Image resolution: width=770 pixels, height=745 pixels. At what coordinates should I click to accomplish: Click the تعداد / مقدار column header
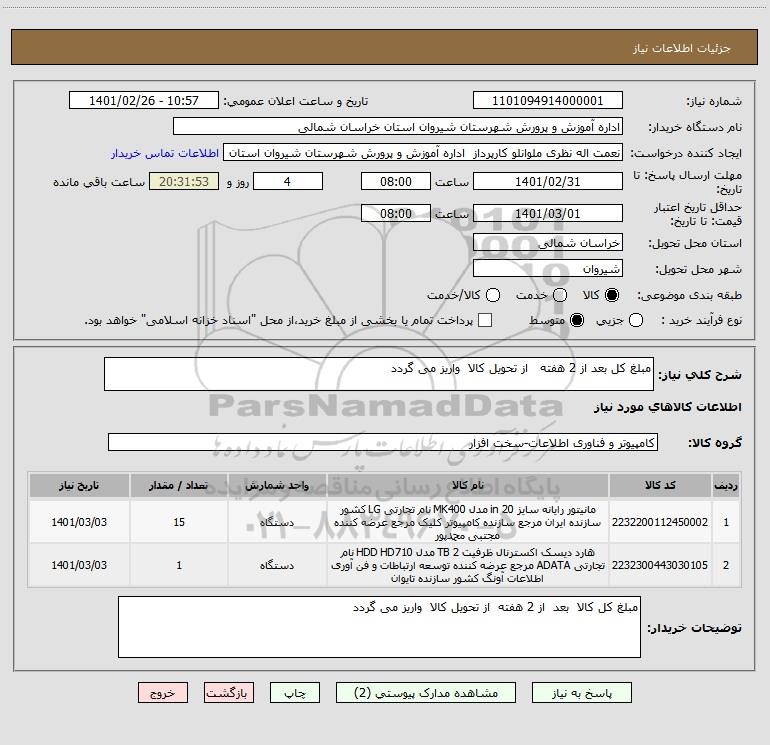(x=179, y=486)
